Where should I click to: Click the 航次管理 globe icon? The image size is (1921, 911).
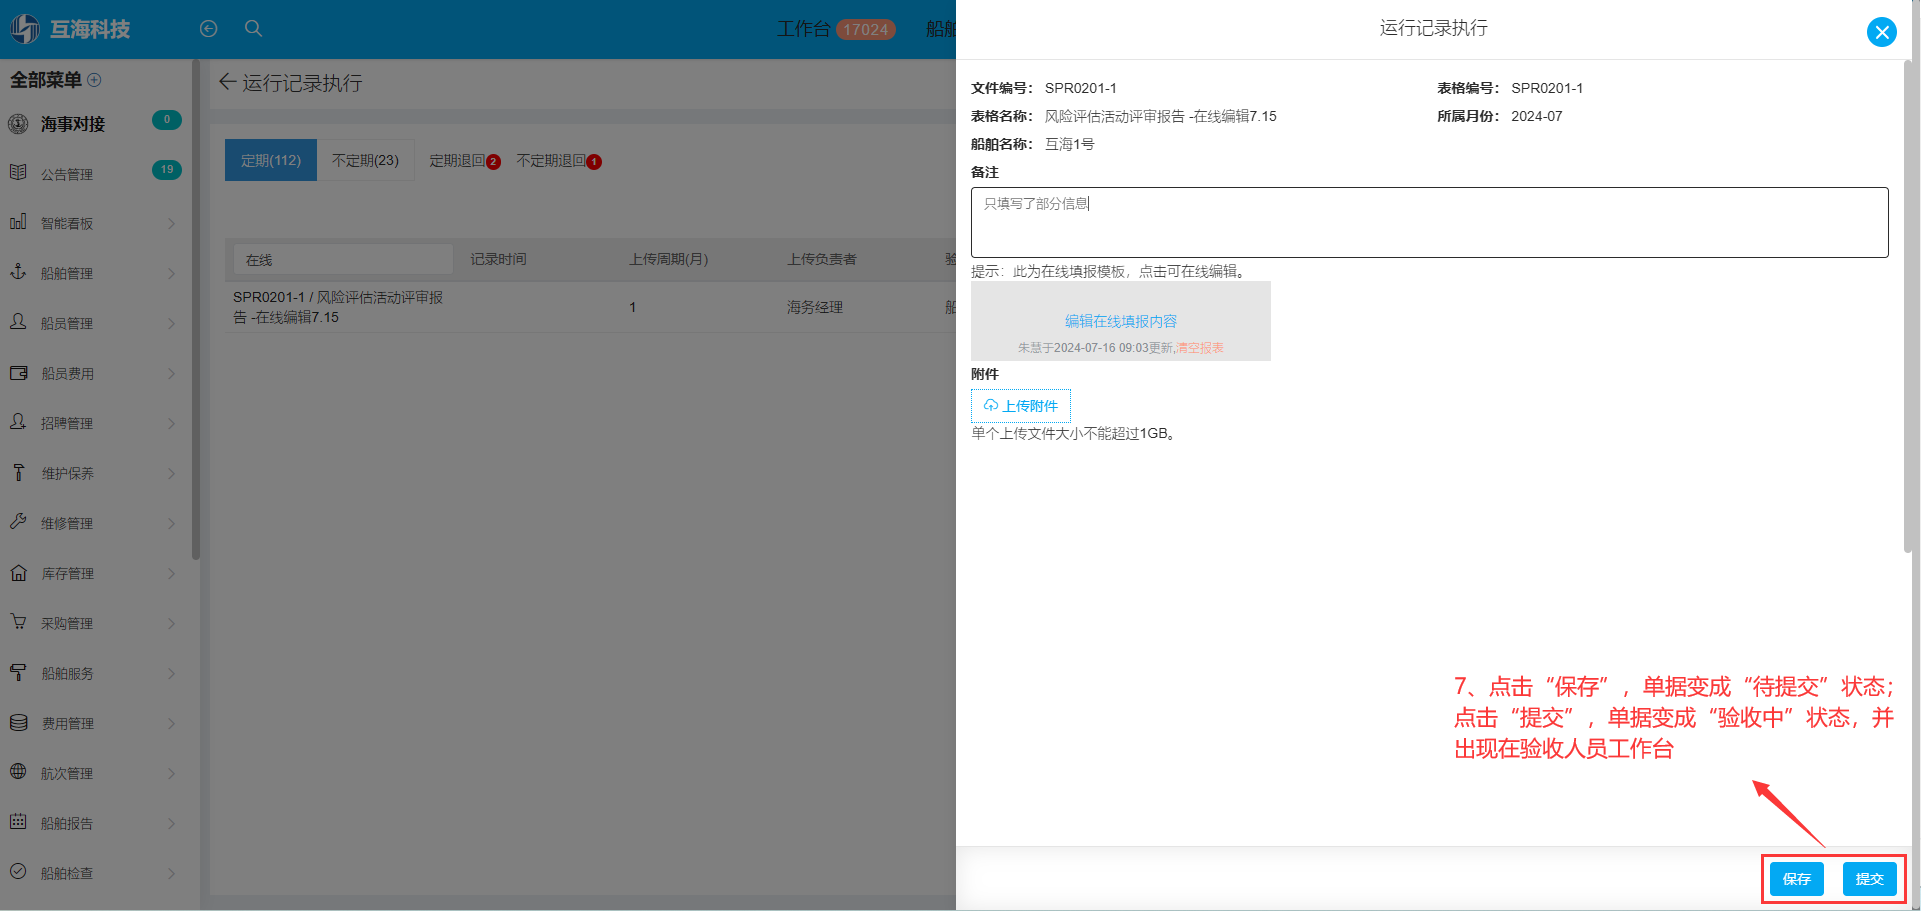coord(18,772)
